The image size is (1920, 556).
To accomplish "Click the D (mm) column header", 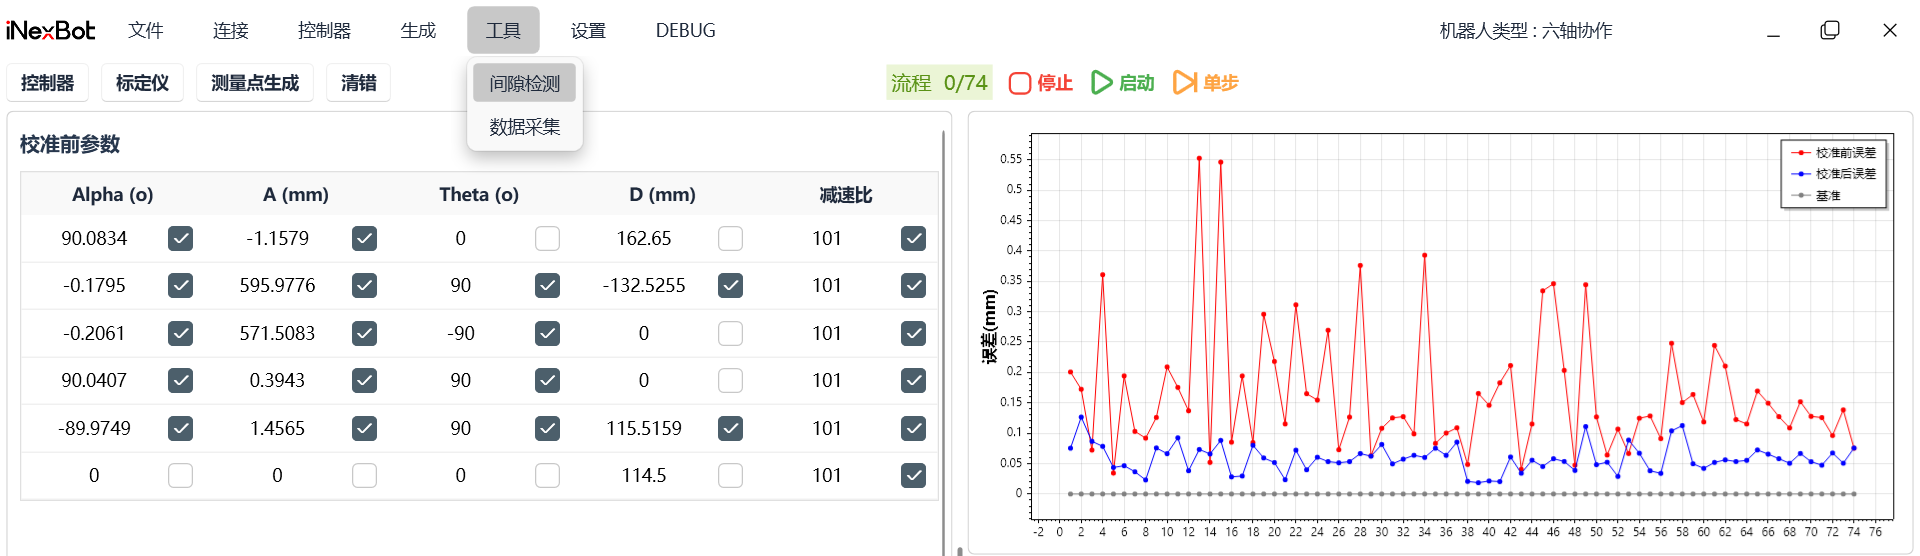I will (662, 194).
